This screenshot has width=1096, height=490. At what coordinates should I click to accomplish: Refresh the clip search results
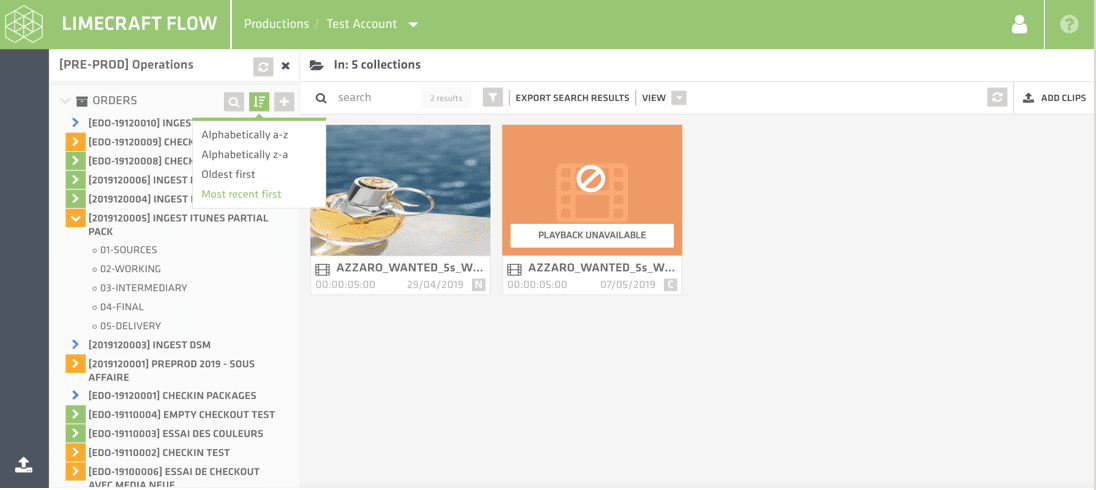997,98
